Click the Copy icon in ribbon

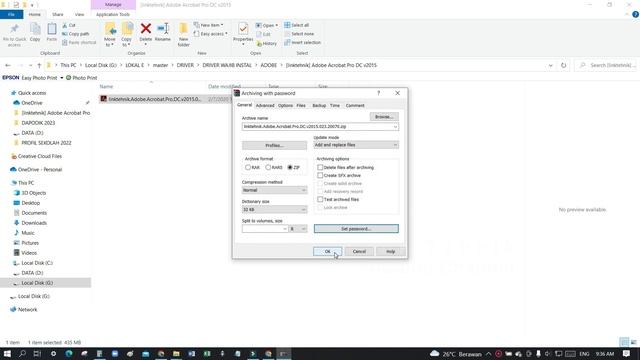pos(35,29)
